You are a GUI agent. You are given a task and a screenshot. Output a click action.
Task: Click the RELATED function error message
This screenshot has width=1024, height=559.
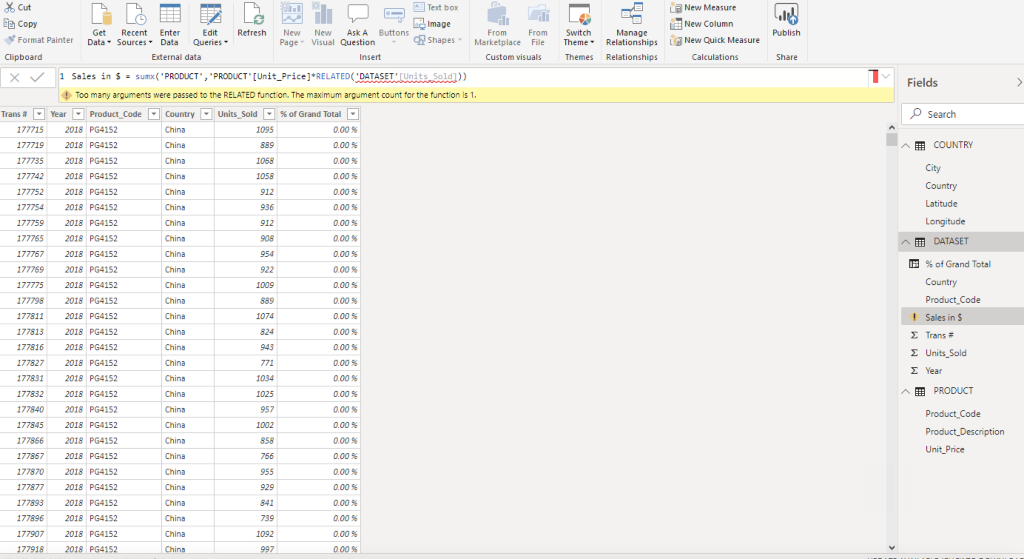(x=276, y=95)
